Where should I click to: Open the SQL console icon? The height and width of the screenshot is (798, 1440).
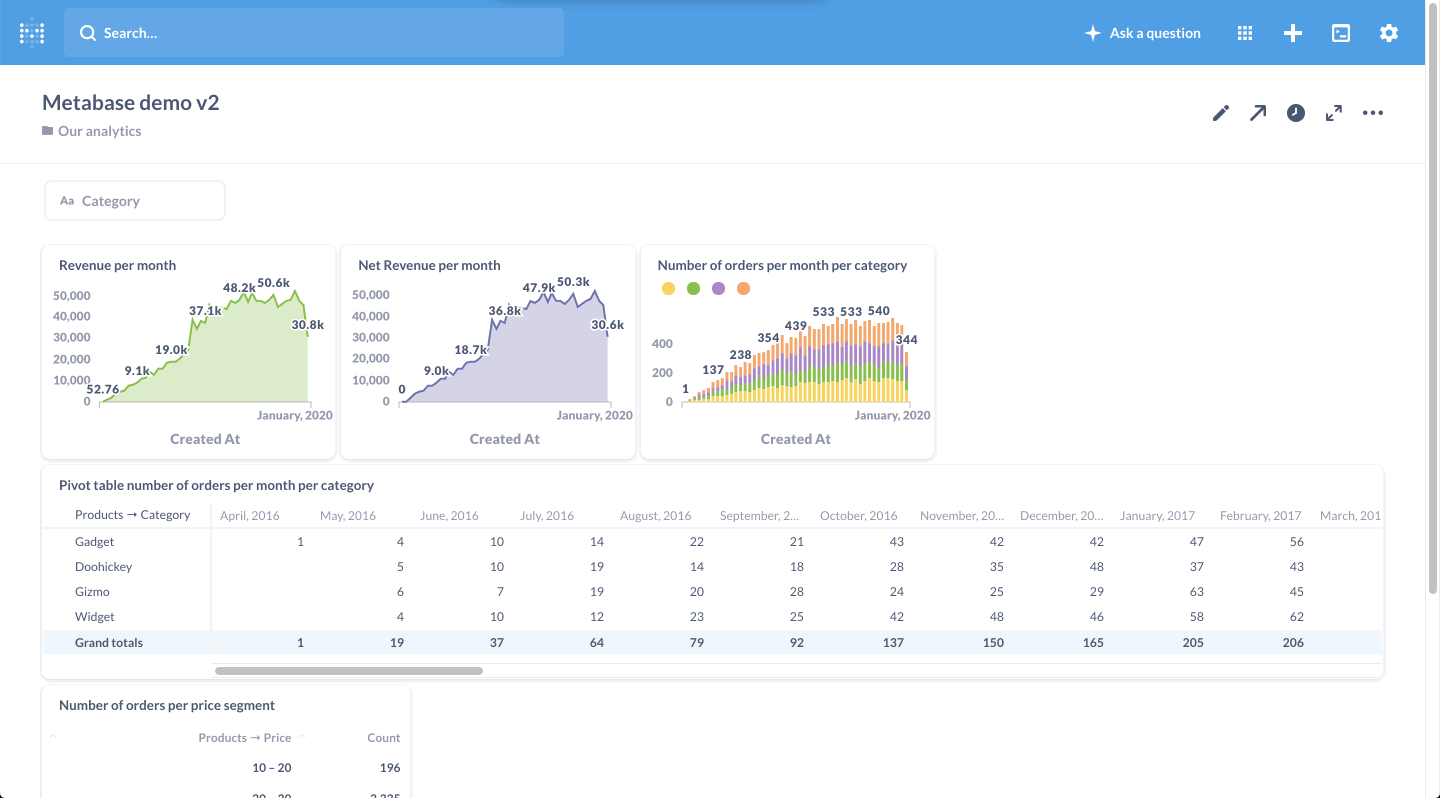pos(1341,33)
